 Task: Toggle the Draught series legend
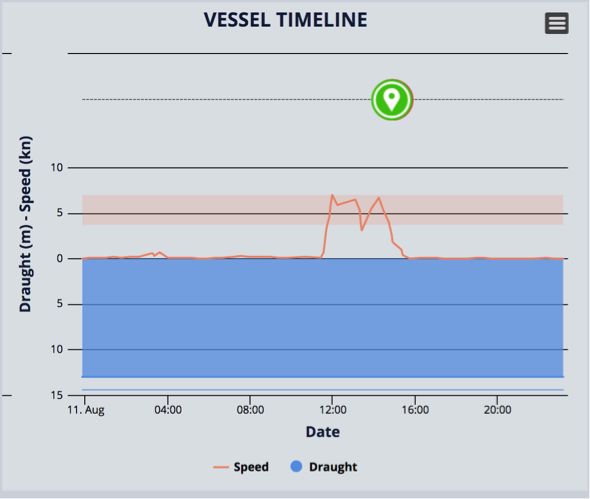tap(324, 467)
